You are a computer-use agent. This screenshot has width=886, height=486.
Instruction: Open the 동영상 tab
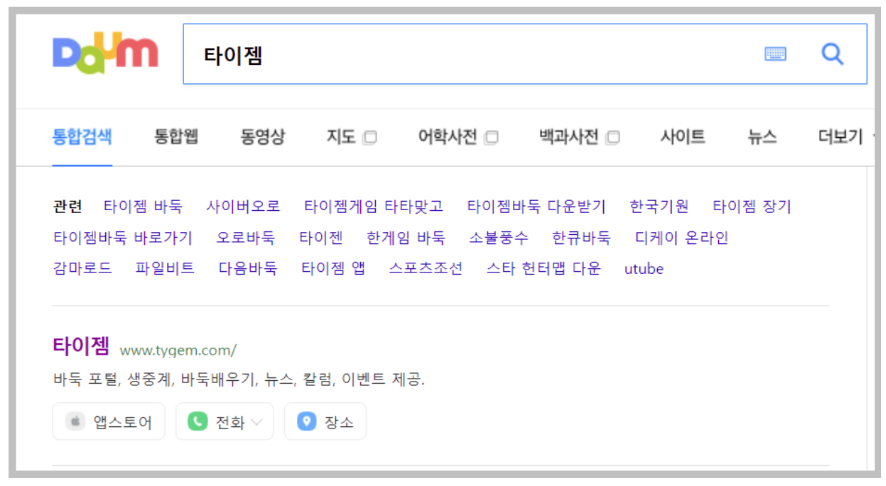tap(262, 137)
